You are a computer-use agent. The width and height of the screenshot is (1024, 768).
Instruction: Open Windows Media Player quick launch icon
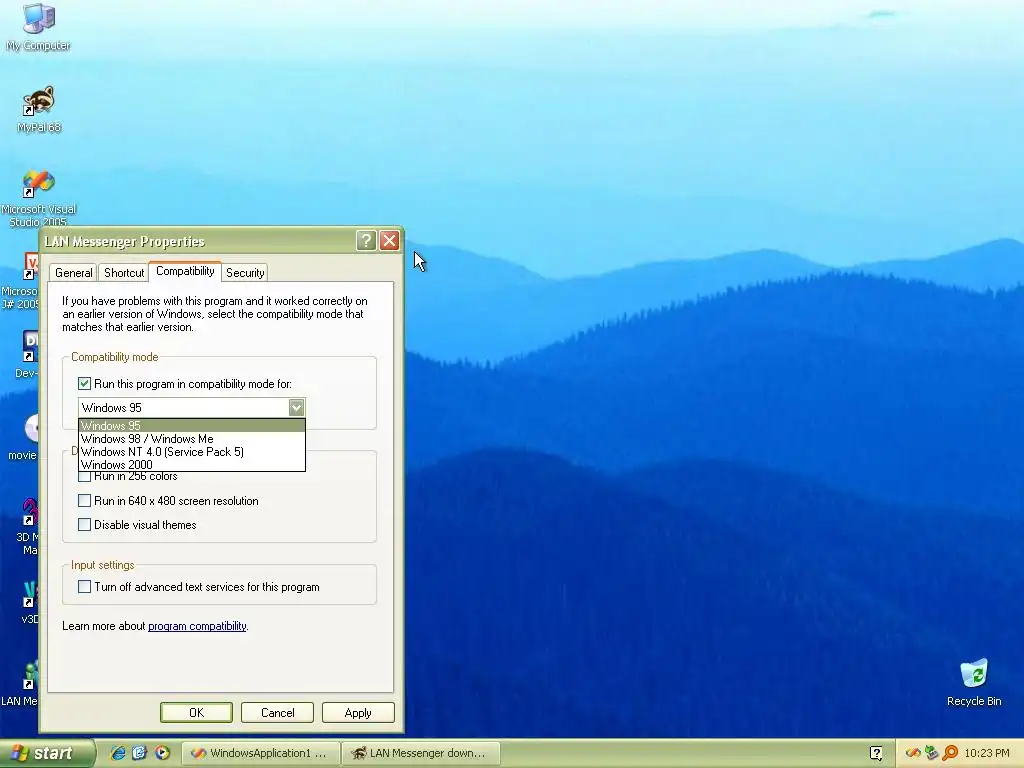tap(162, 753)
